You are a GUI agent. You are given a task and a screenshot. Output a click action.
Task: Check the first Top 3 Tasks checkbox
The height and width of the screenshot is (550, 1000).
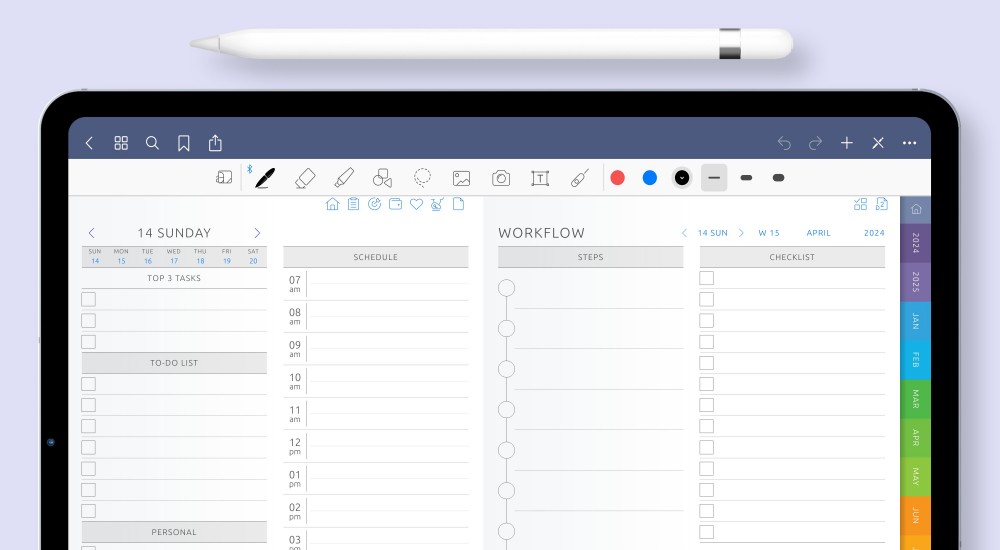point(89,299)
